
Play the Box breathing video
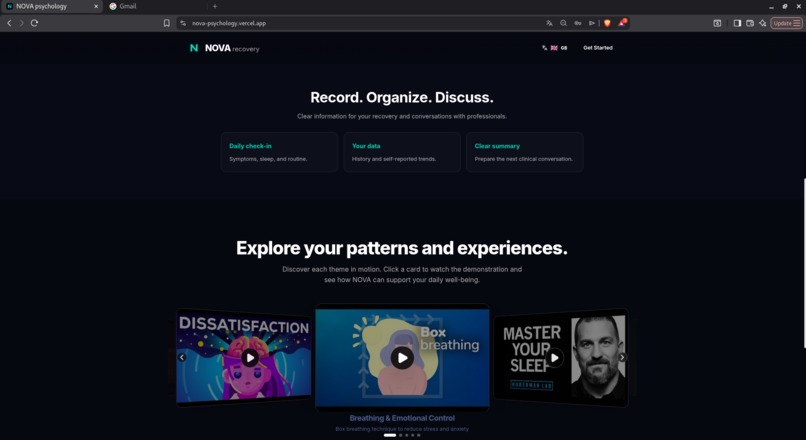pos(402,358)
